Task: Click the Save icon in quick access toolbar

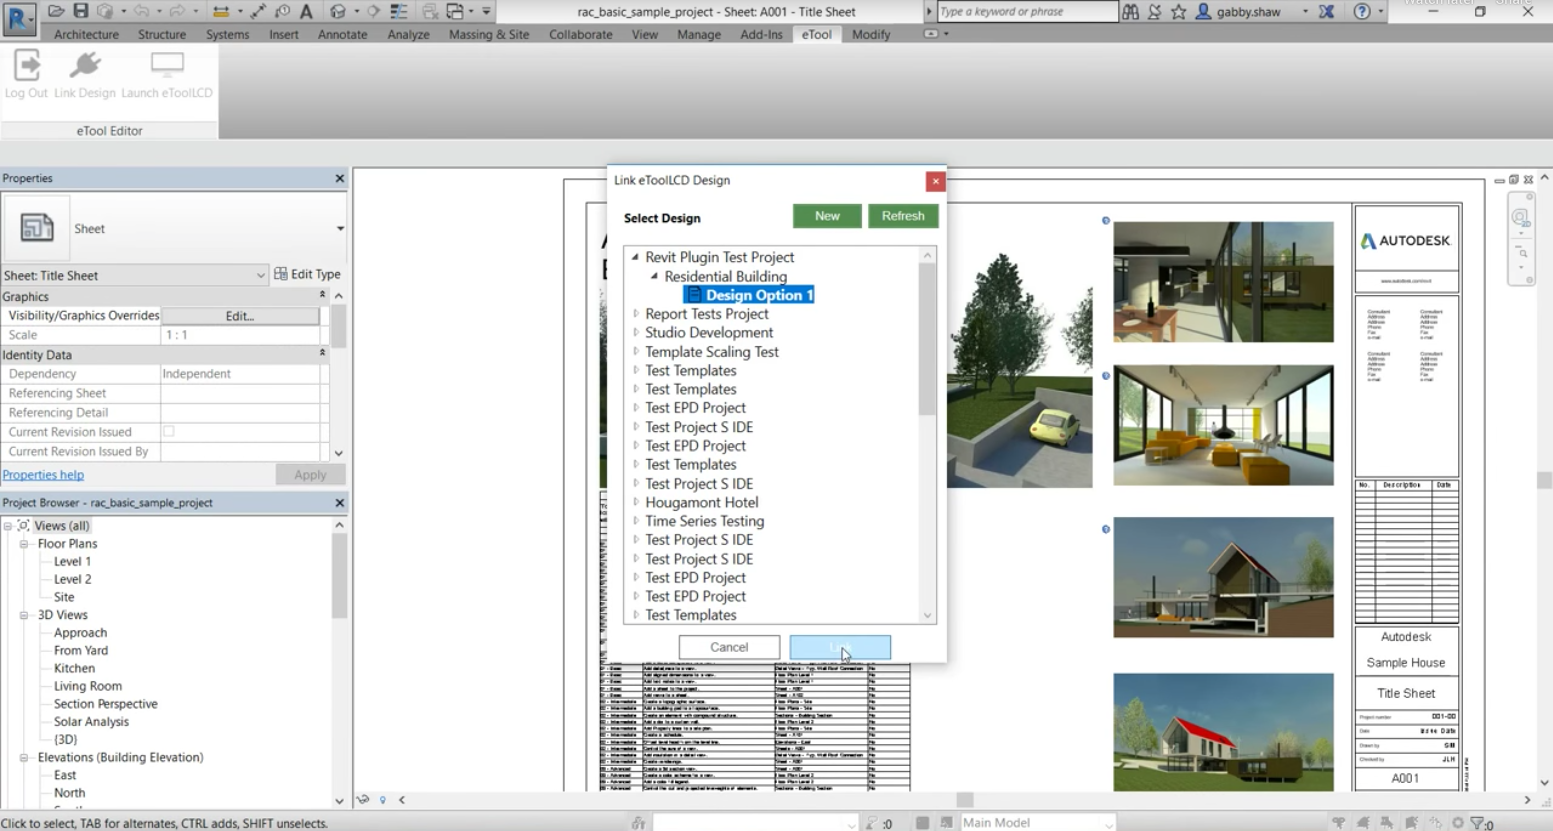Action: 81,11
